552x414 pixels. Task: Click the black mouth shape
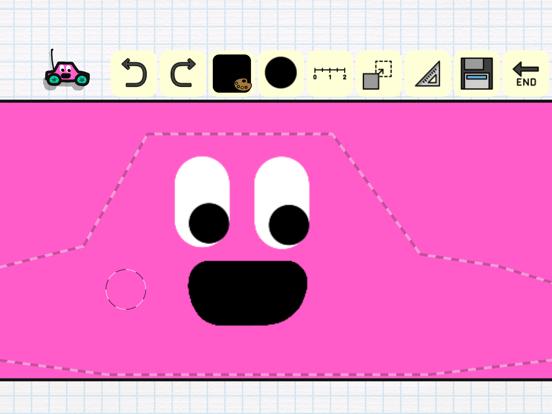[x=247, y=293]
